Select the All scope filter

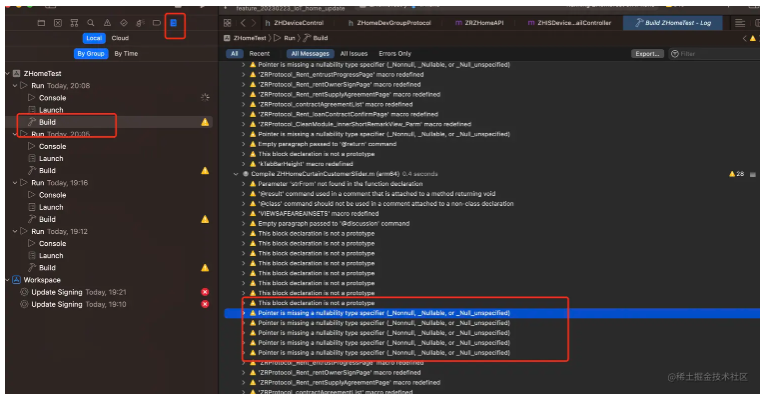click(x=235, y=53)
